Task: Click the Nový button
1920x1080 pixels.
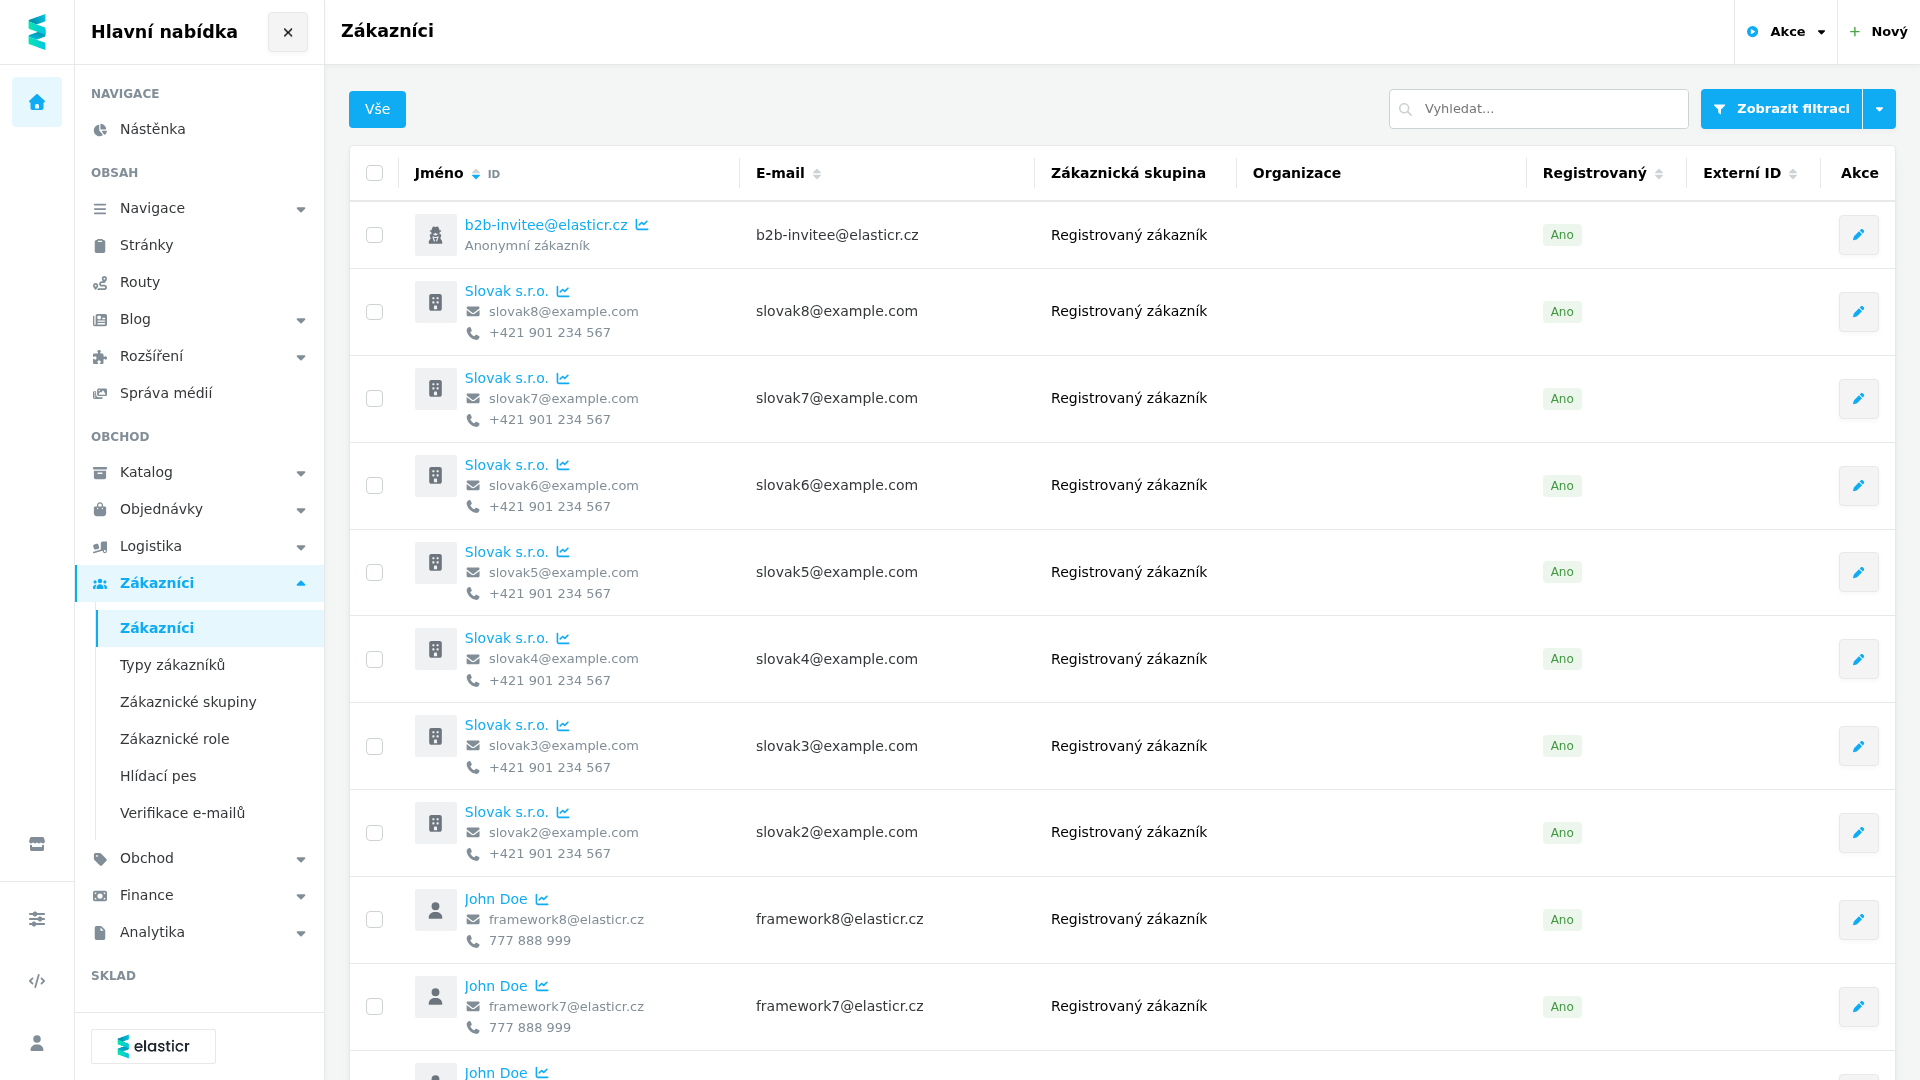Action: pyautogui.click(x=1878, y=32)
